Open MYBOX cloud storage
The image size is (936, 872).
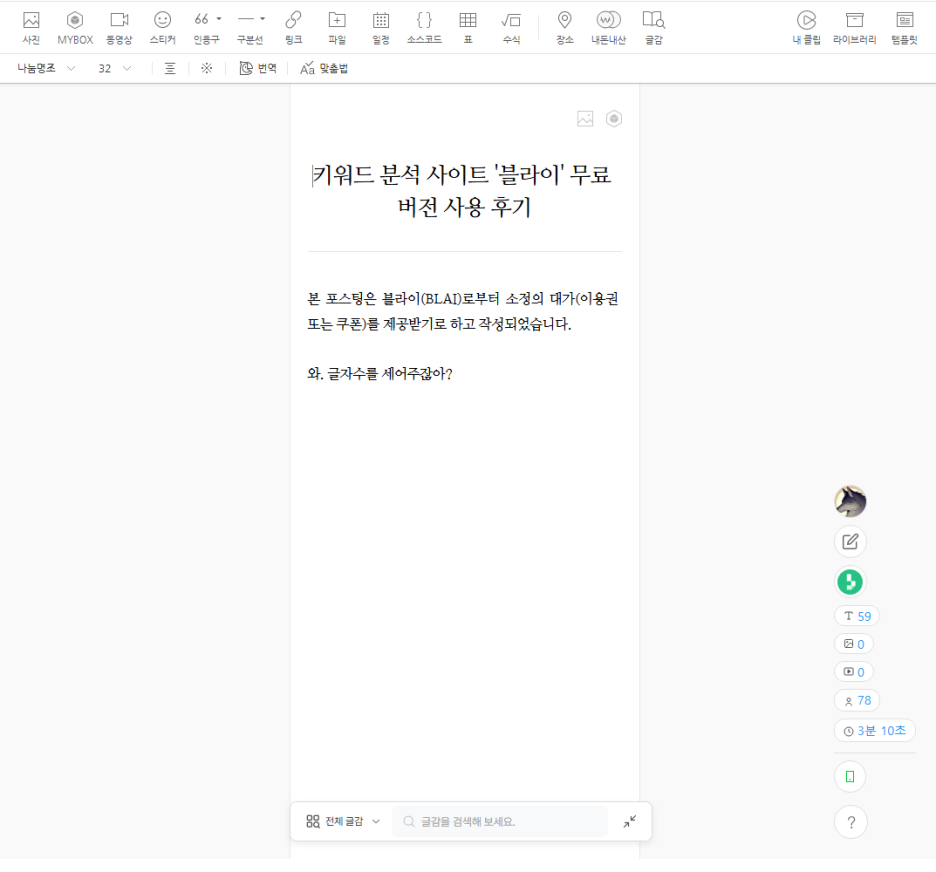[x=75, y=27]
